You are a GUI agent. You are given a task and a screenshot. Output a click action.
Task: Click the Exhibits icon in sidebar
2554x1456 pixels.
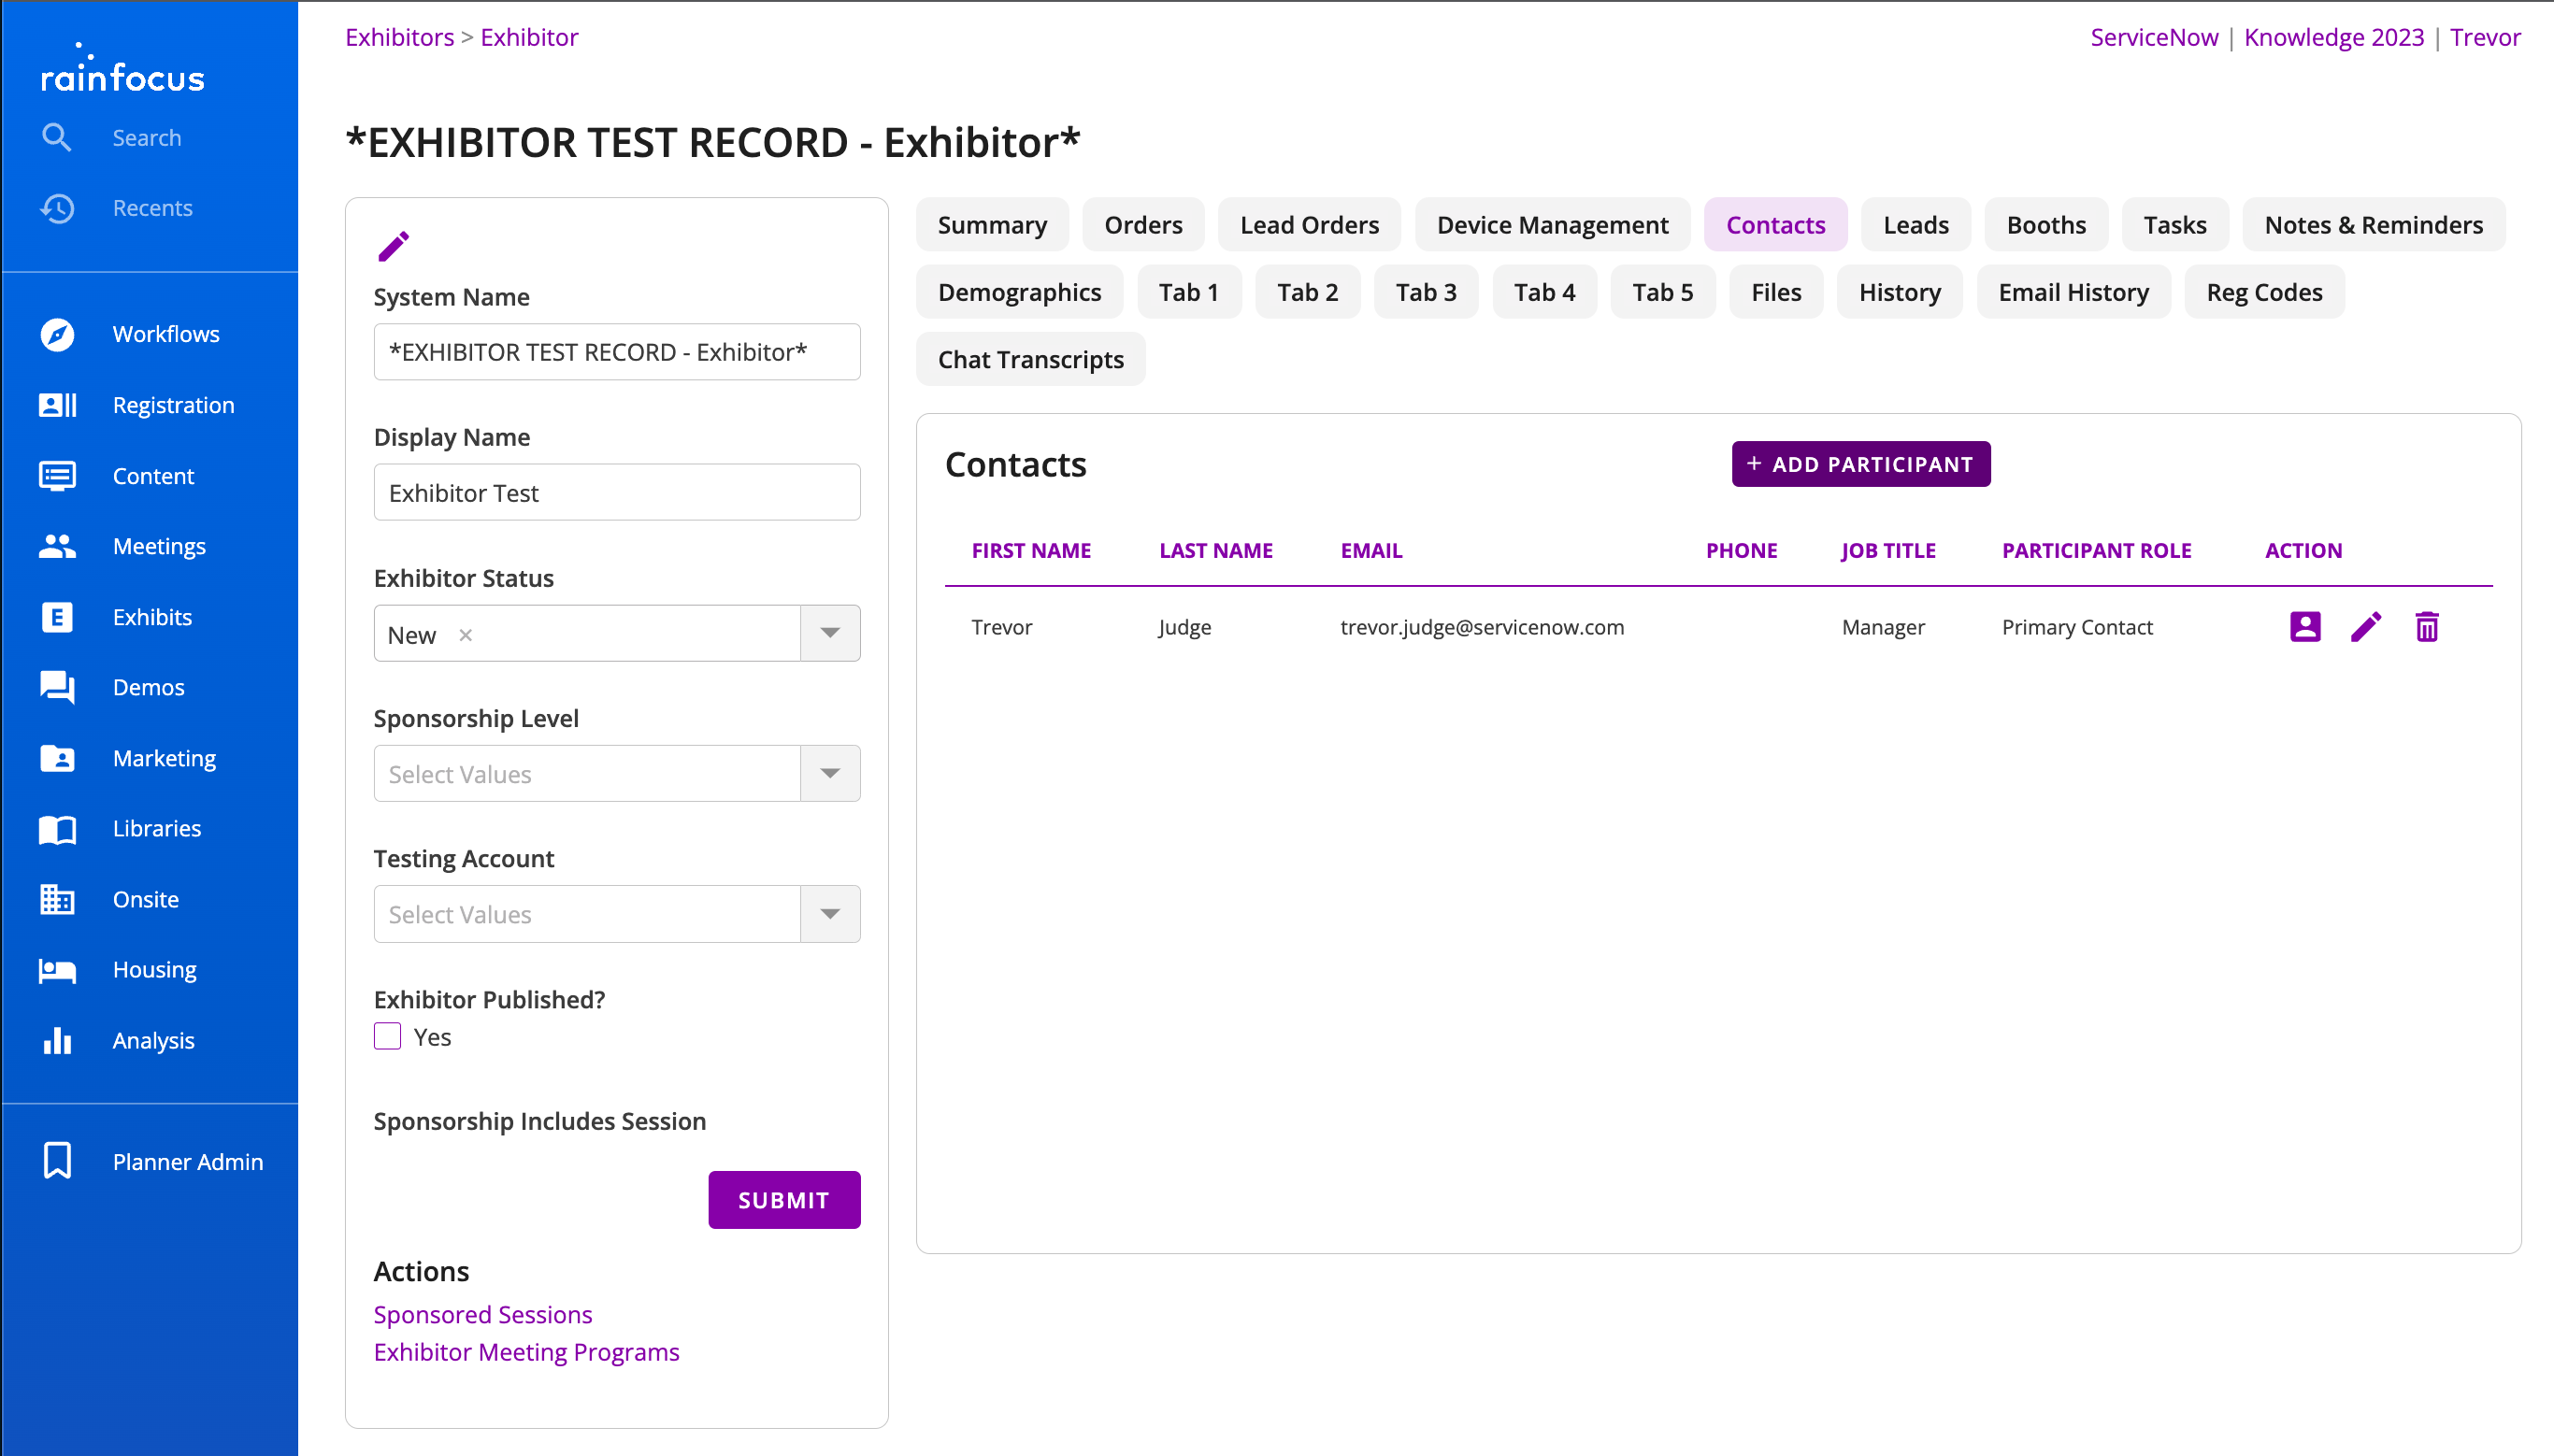[x=57, y=617]
